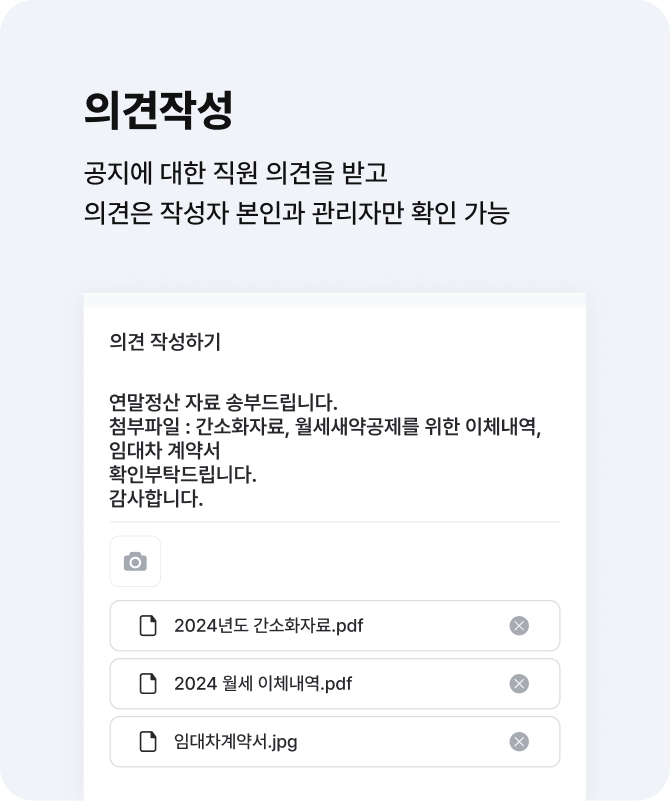This screenshot has width=670, height=801.
Task: Remove the 임대차계약서.jpg attachment
Action: point(519,742)
